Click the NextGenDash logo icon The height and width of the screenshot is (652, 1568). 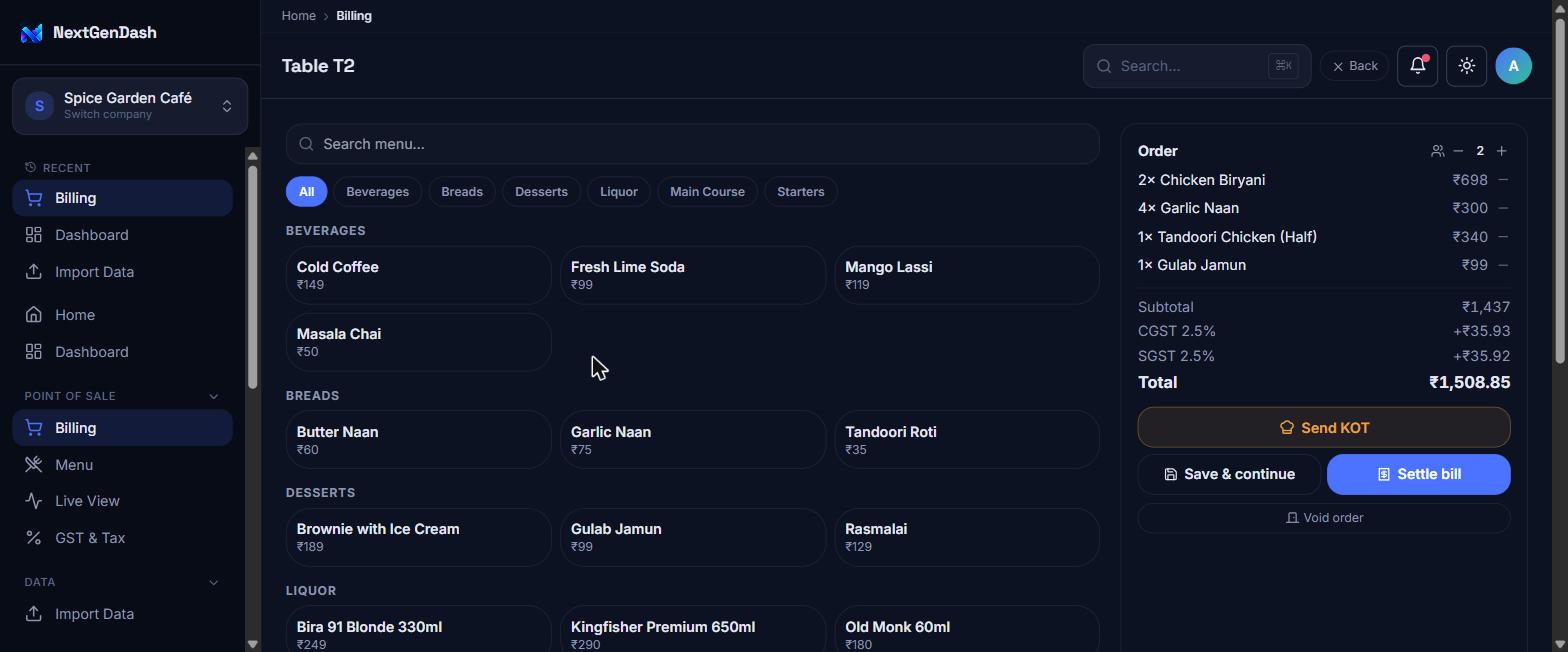pos(32,33)
